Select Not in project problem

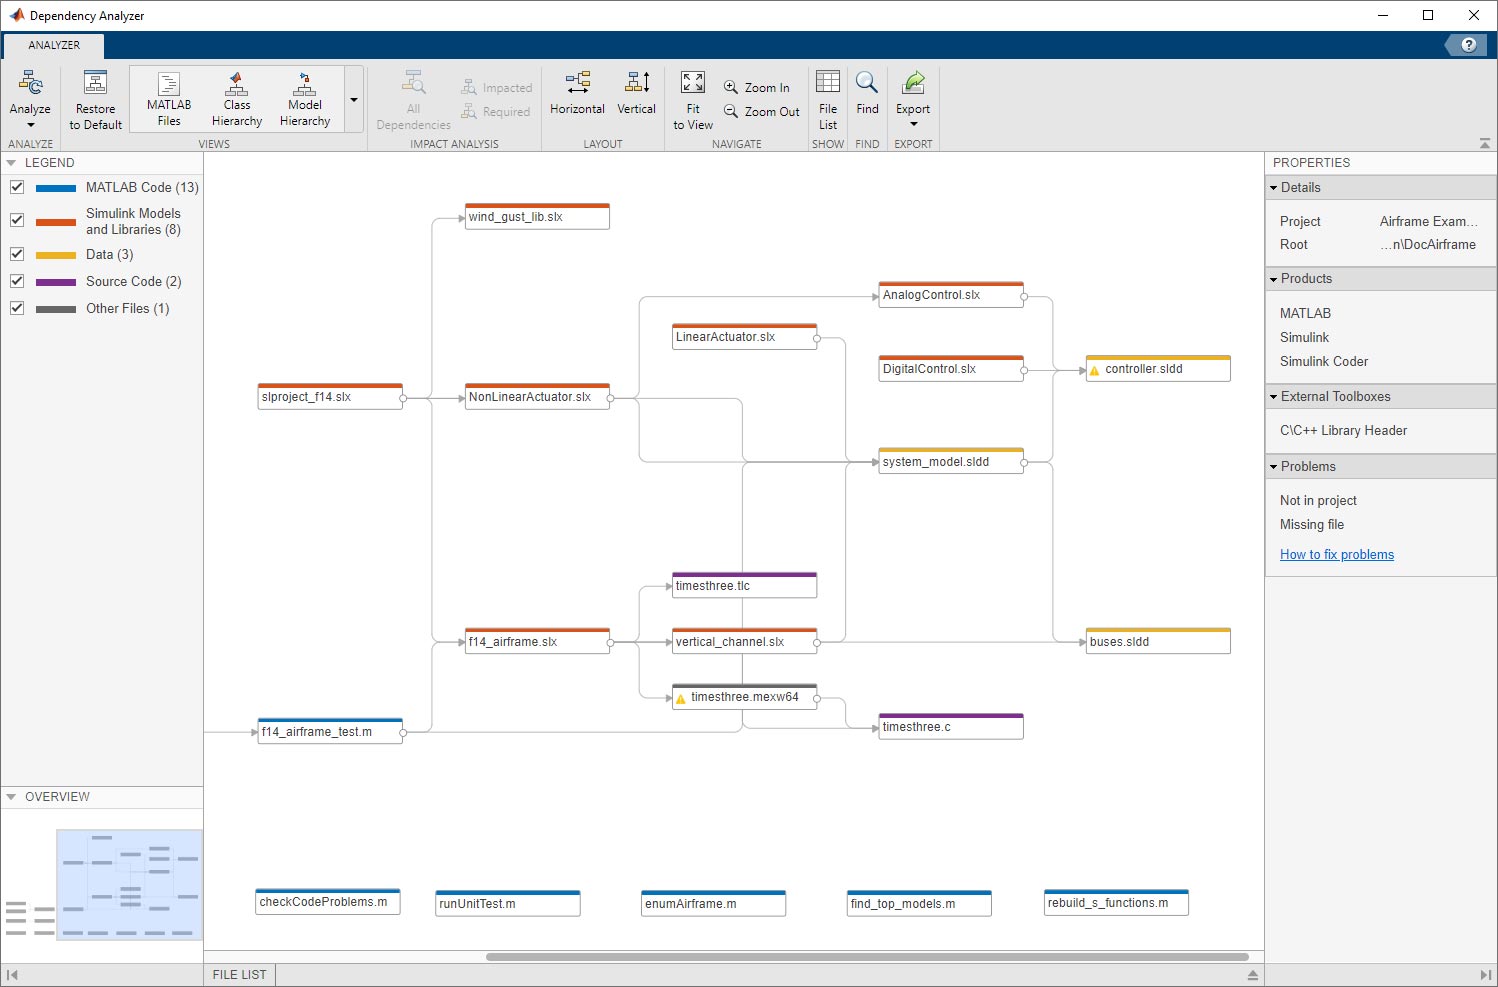pos(1318,501)
